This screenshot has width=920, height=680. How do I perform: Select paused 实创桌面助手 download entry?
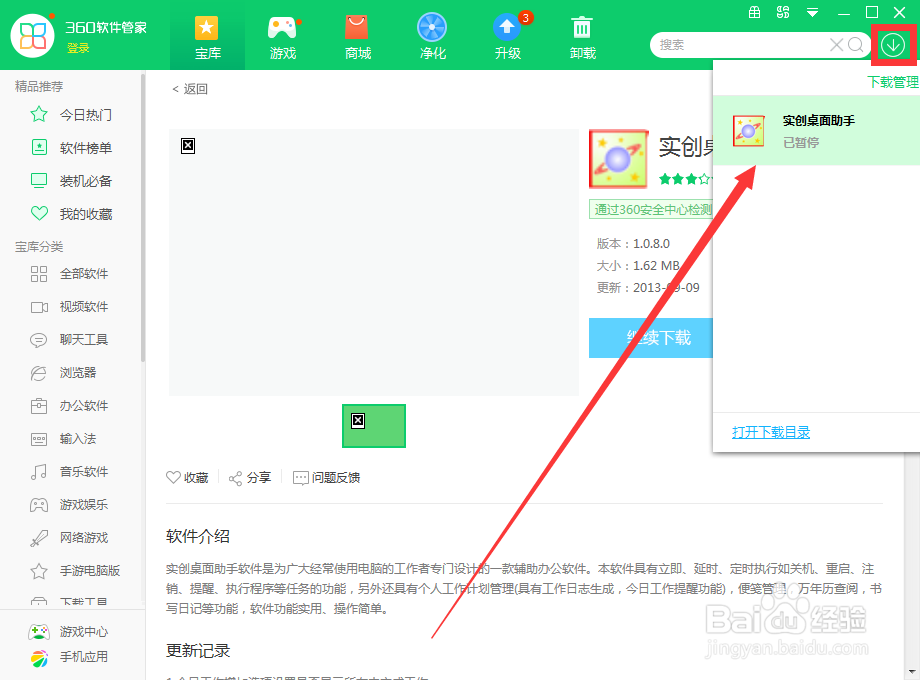tap(816, 131)
